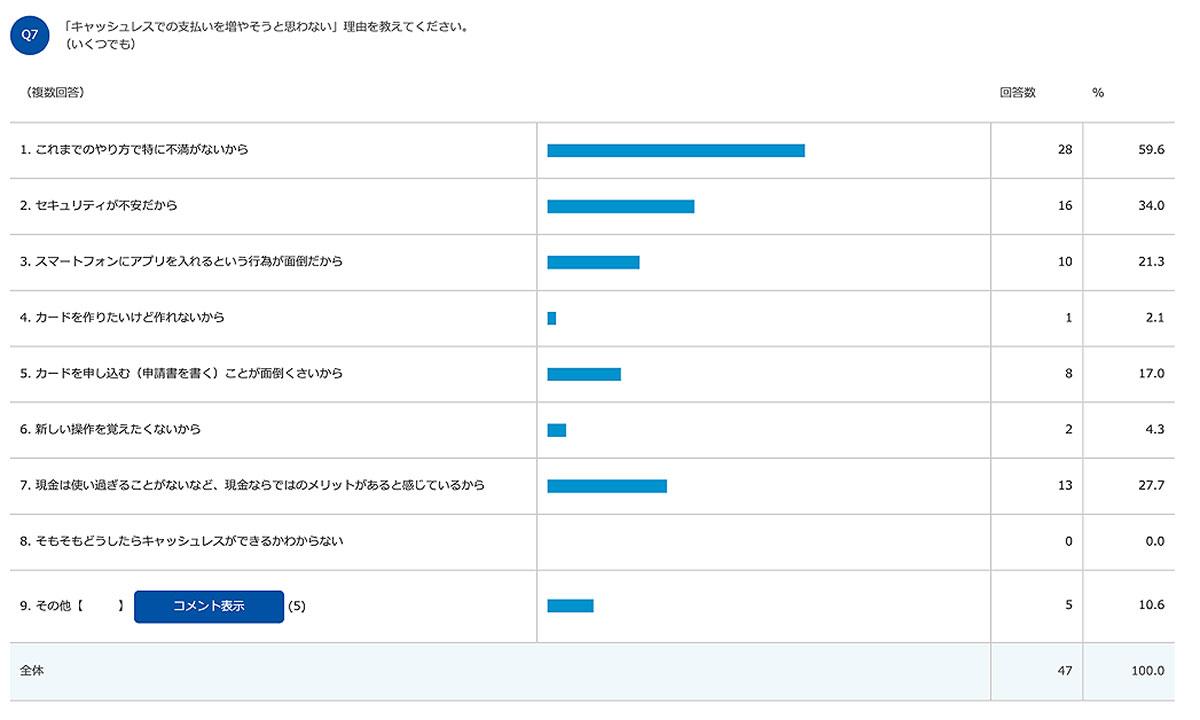
Task: Click the bar for カードを申し込む row
Action: (x=584, y=374)
